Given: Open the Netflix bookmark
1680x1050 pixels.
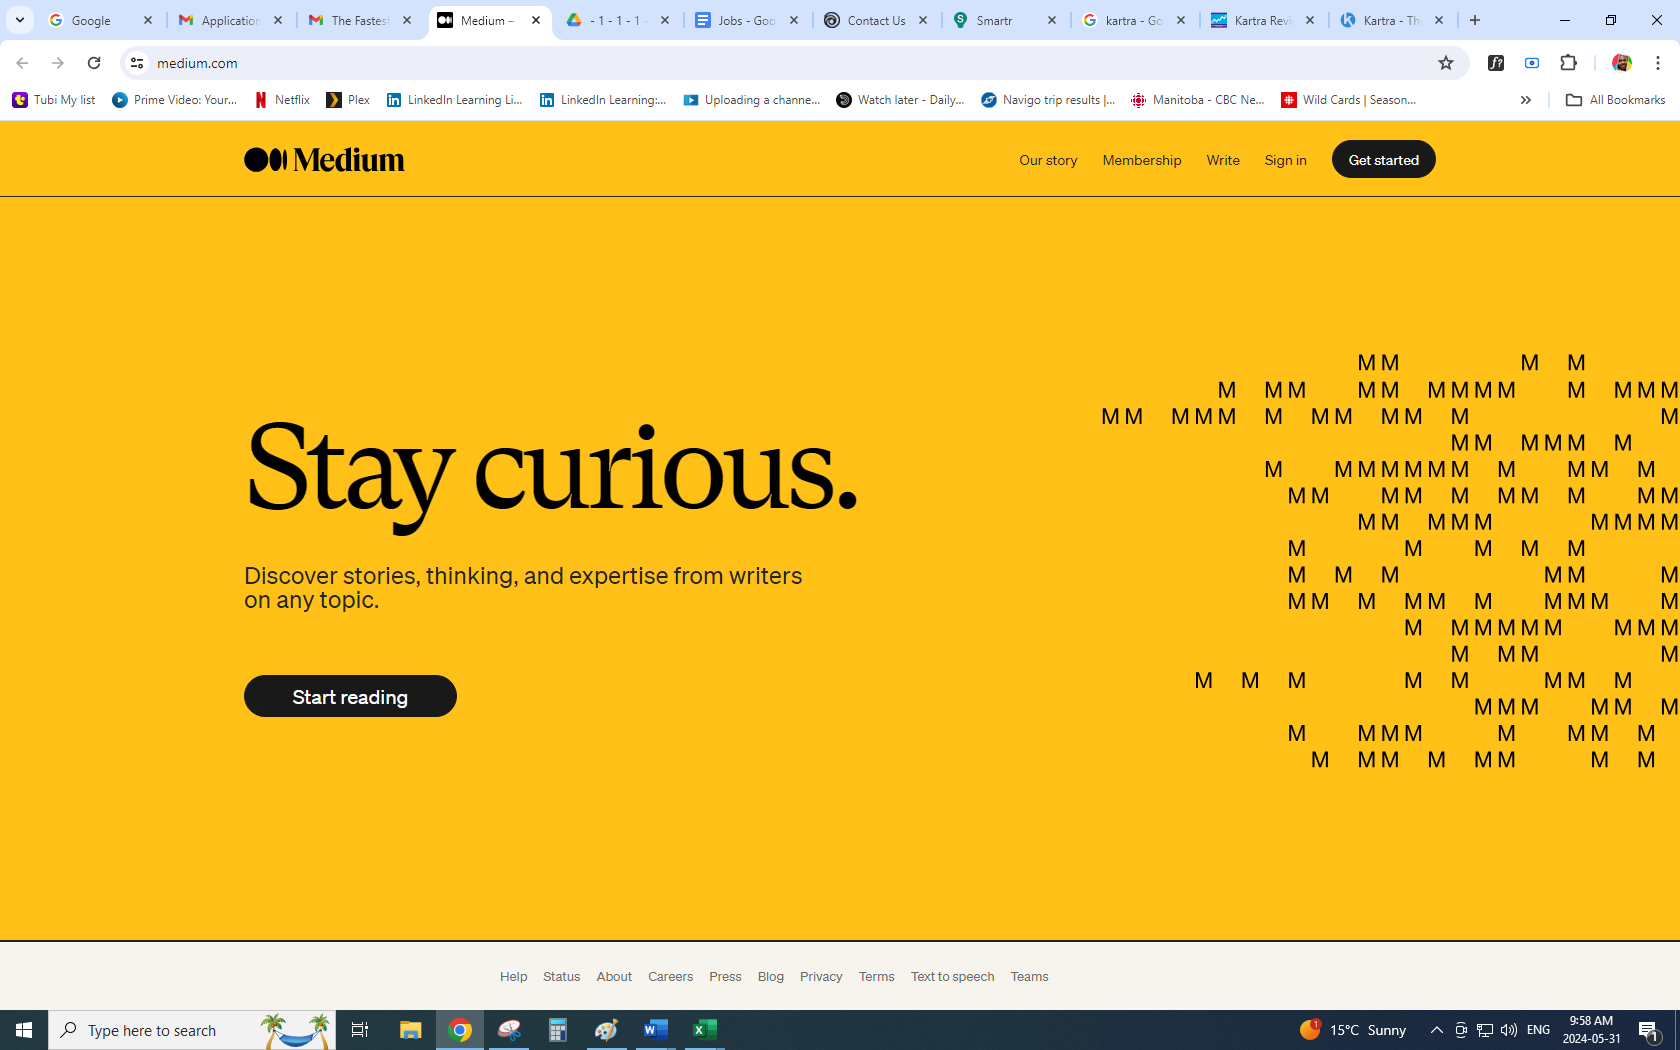Looking at the screenshot, I should (282, 100).
